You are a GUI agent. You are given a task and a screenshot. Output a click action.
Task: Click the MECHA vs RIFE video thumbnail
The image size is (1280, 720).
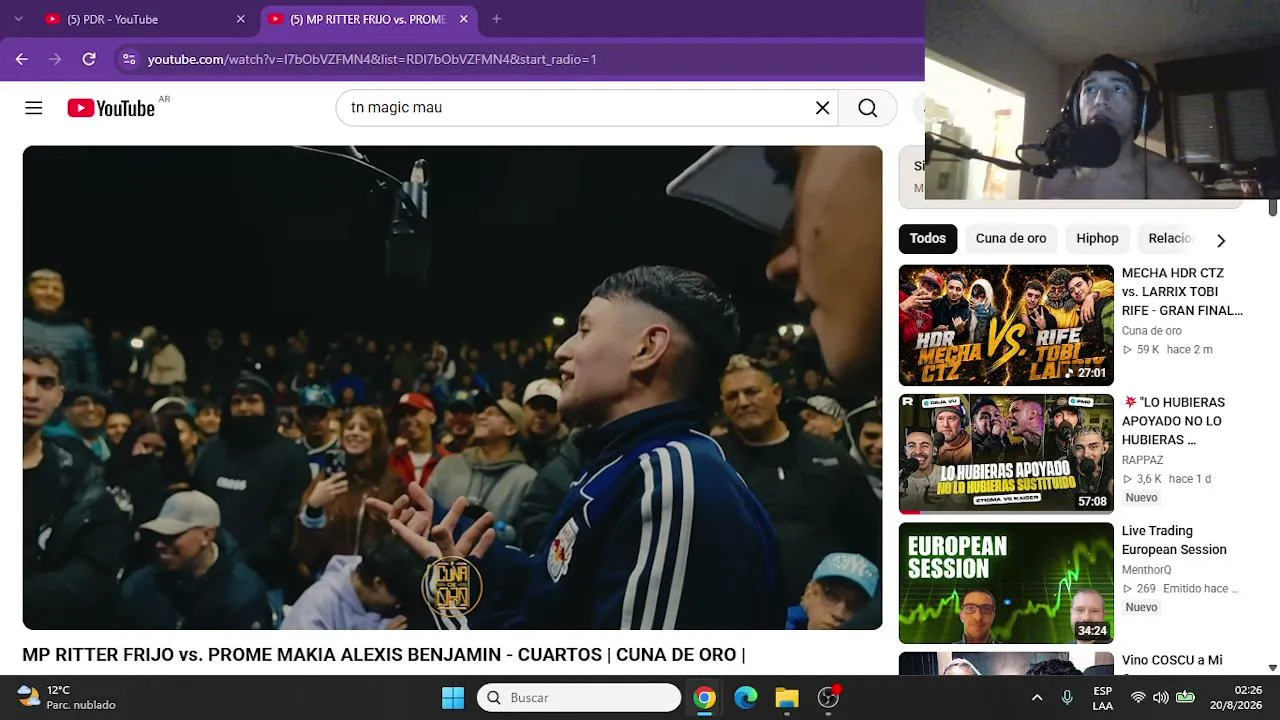click(x=1006, y=325)
